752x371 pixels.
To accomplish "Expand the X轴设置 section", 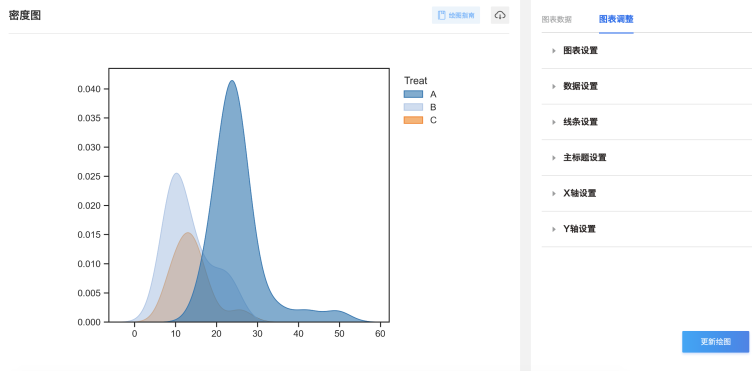I will 646,194.
